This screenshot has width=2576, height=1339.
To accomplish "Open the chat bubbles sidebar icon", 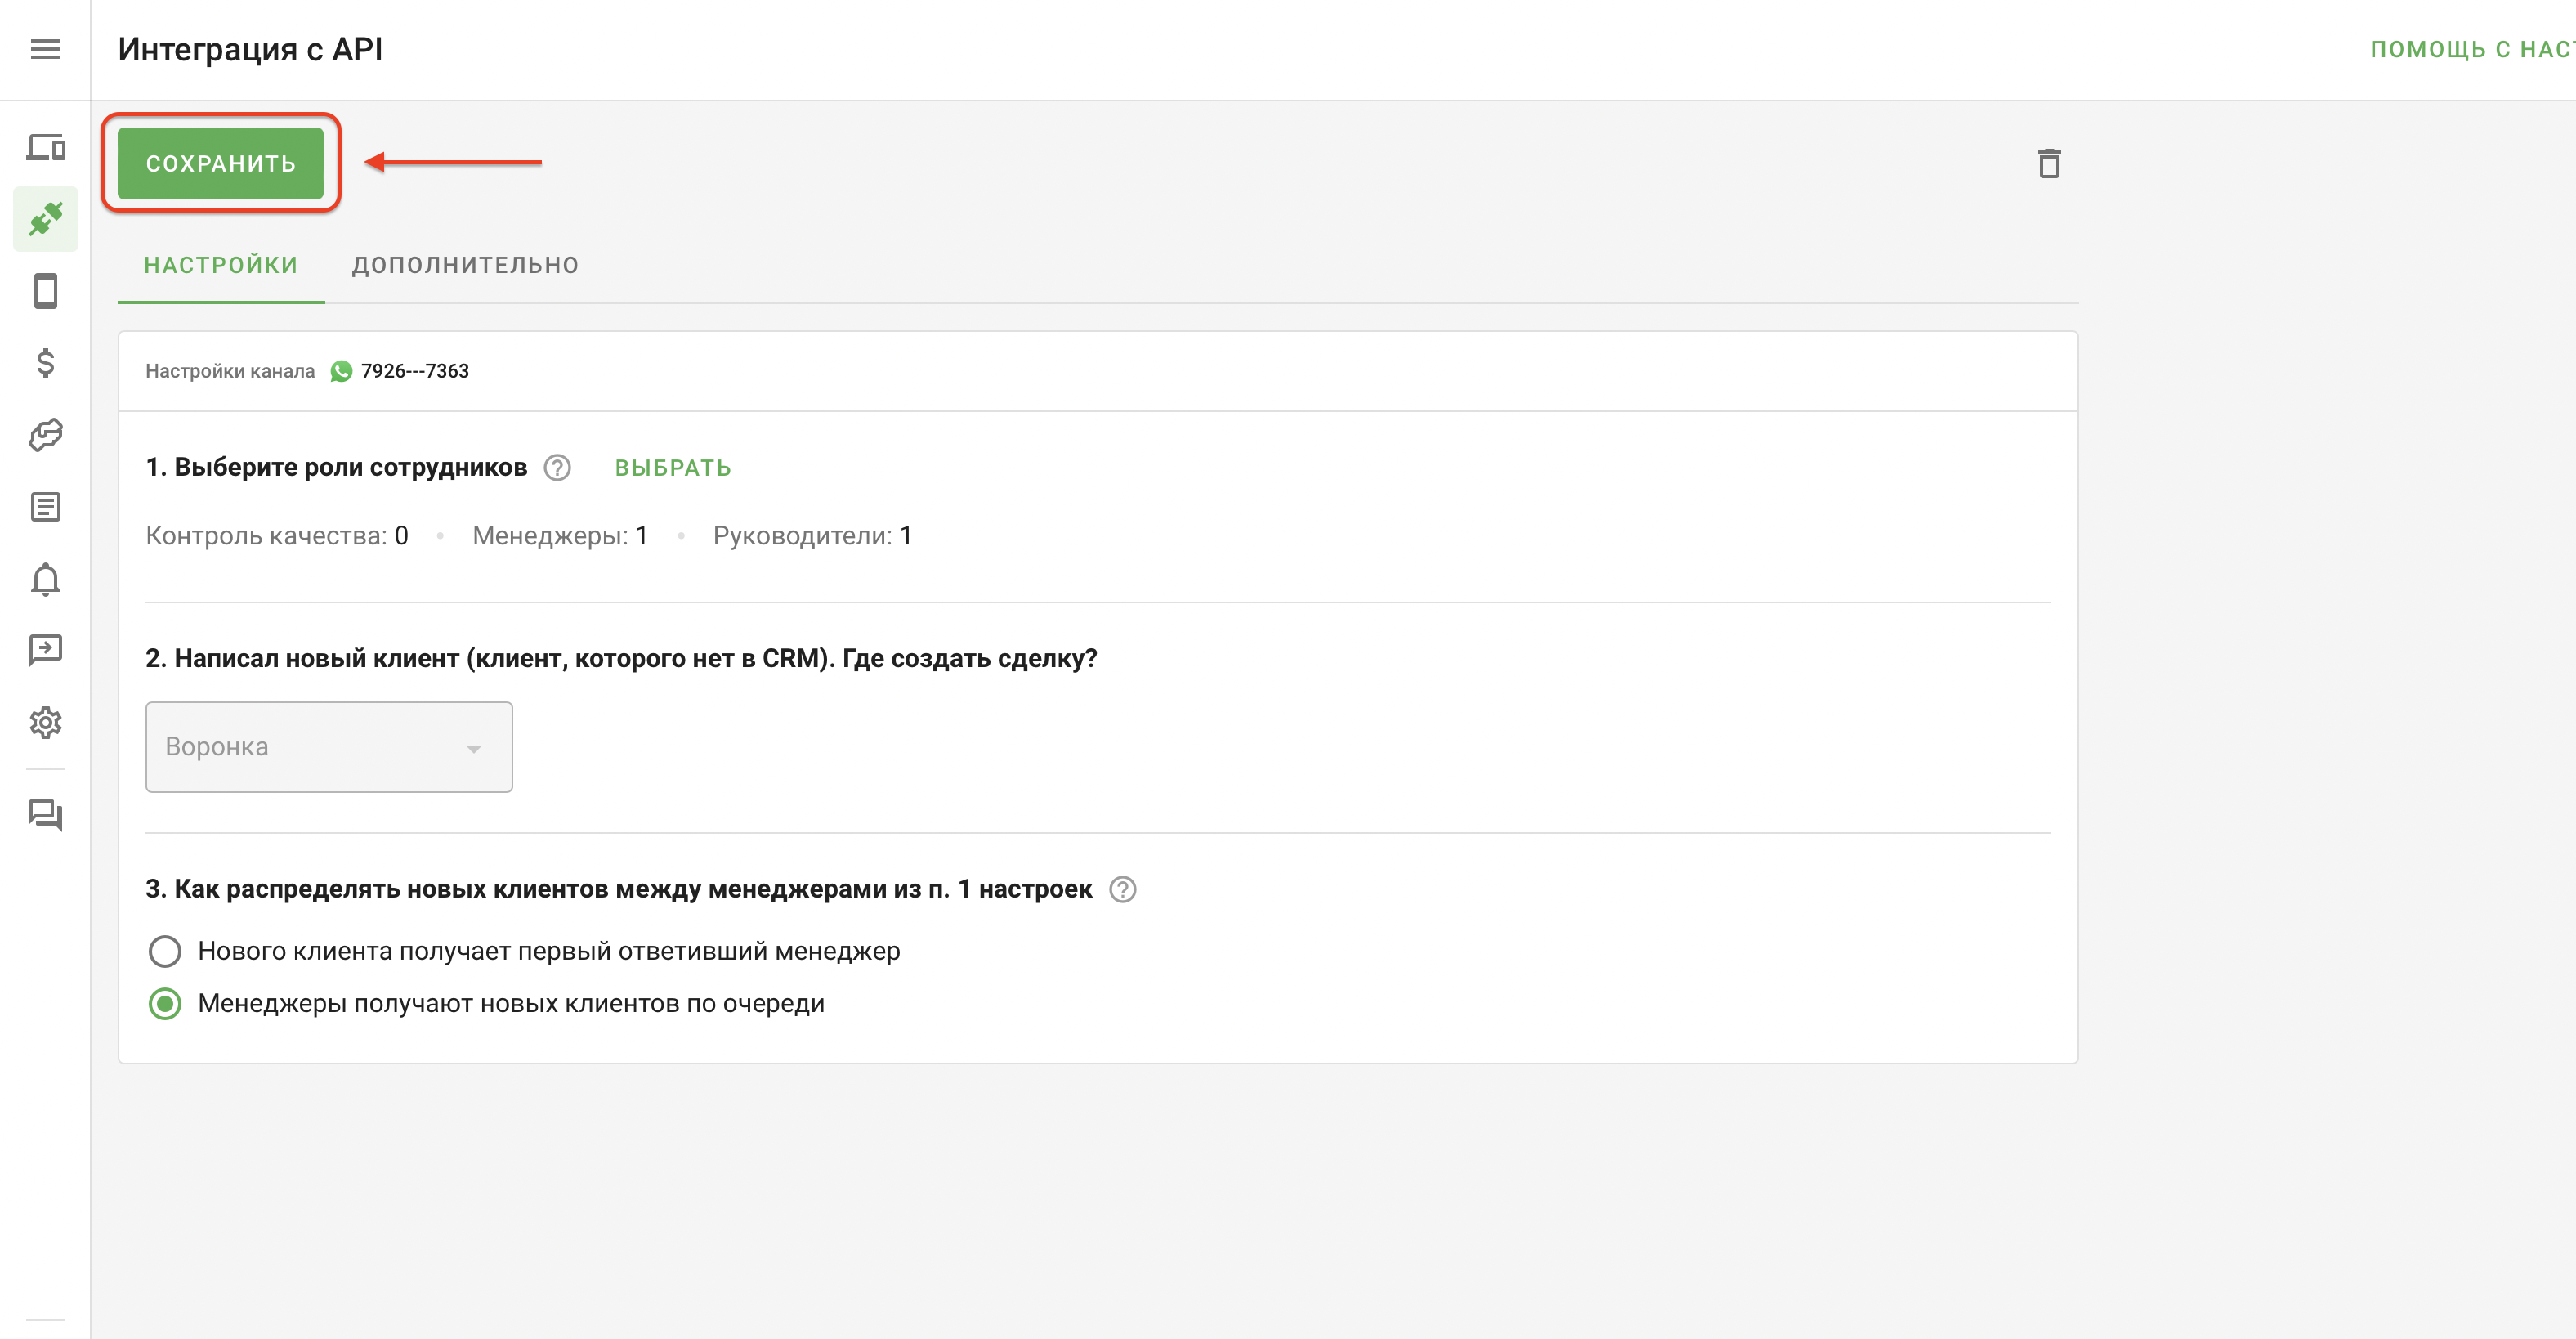I will pyautogui.click(x=45, y=815).
